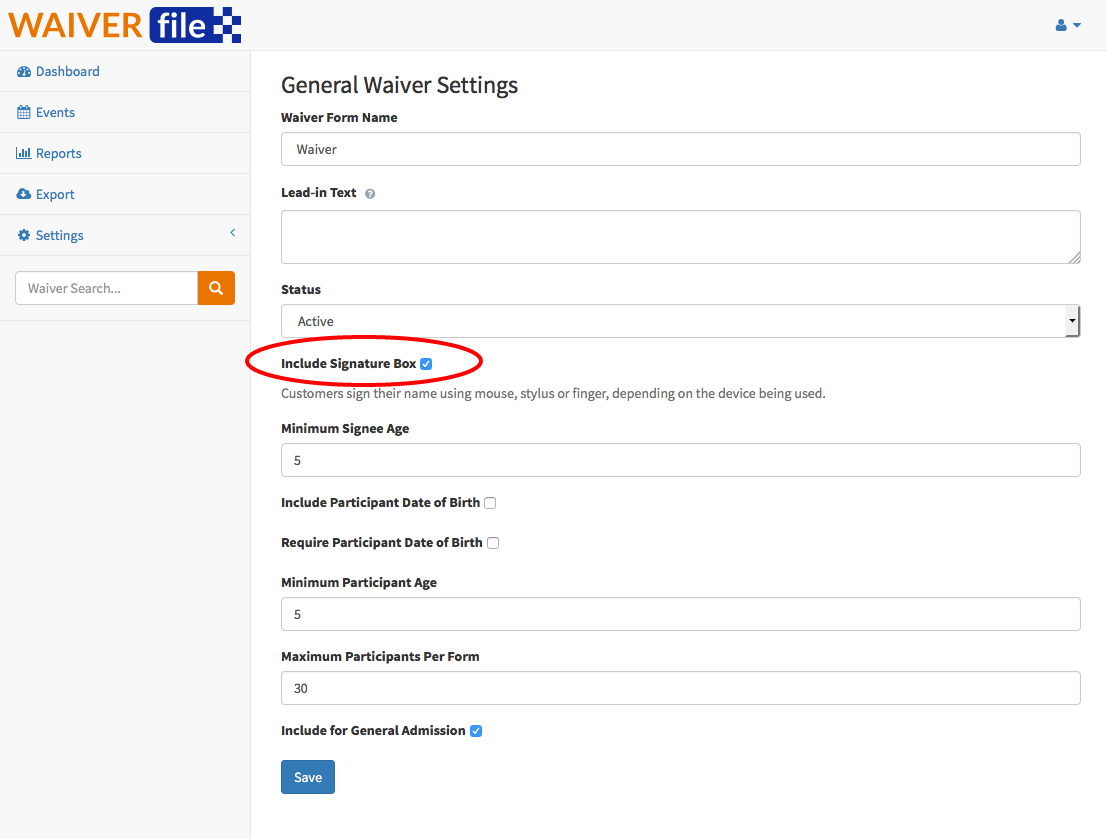The height and width of the screenshot is (839, 1107).
Task: Save the General Waiver Settings
Action: pyautogui.click(x=307, y=776)
